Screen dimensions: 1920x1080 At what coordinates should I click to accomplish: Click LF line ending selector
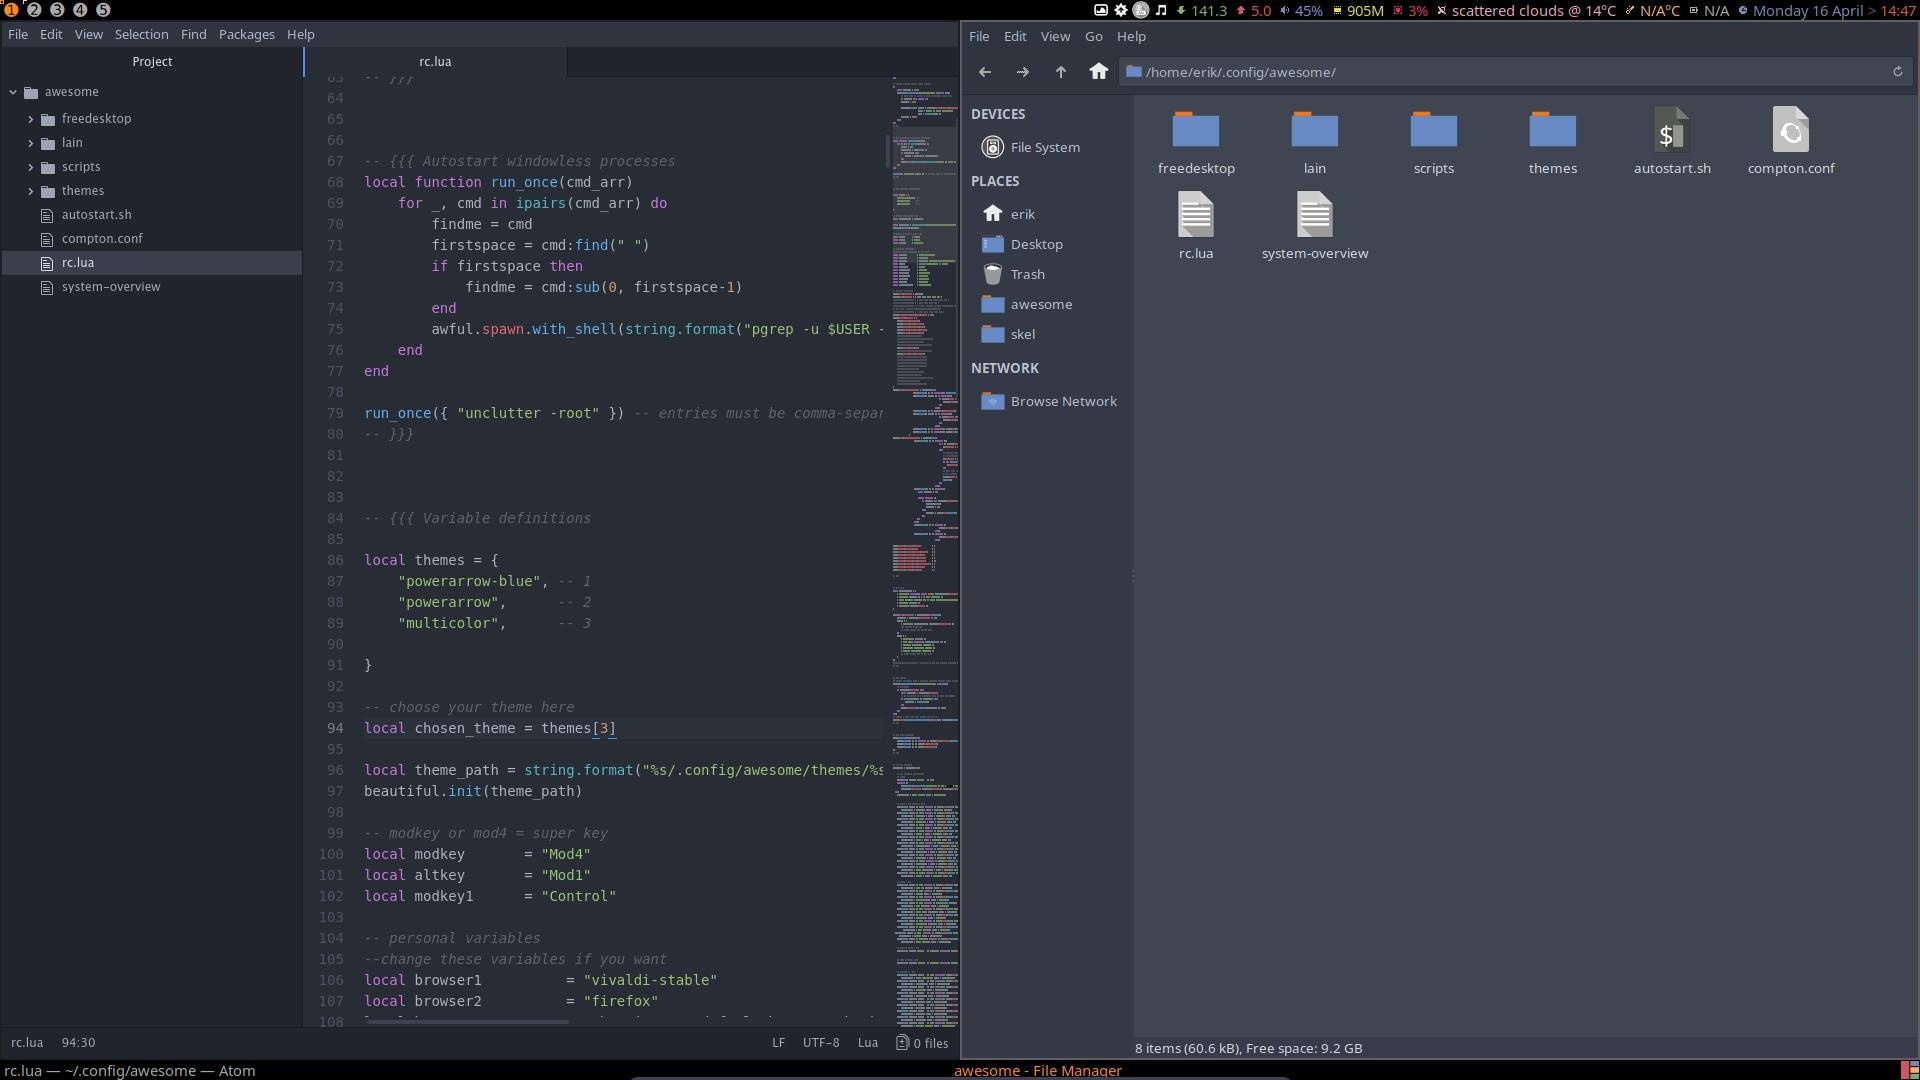point(778,1043)
